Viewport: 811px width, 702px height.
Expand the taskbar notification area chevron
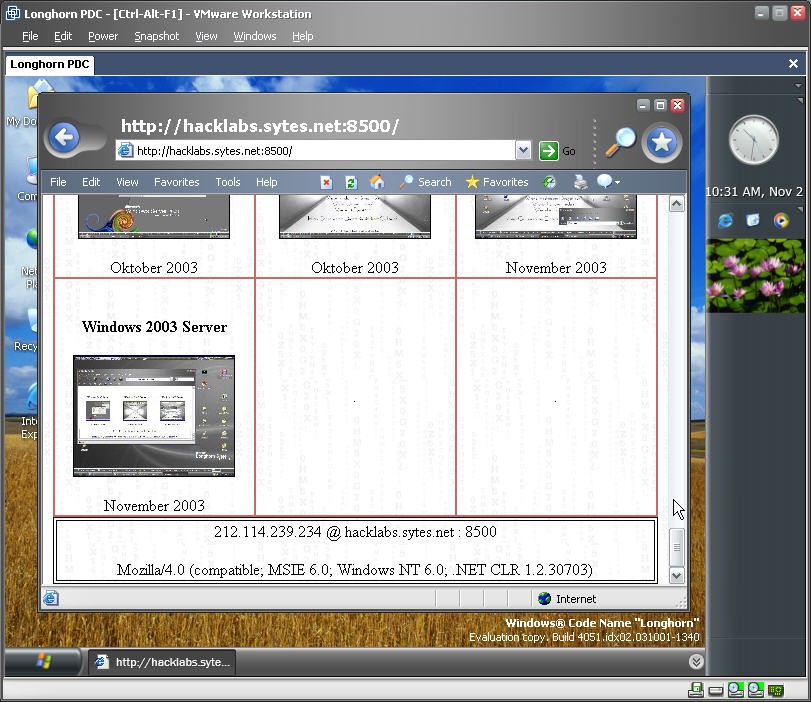[695, 661]
